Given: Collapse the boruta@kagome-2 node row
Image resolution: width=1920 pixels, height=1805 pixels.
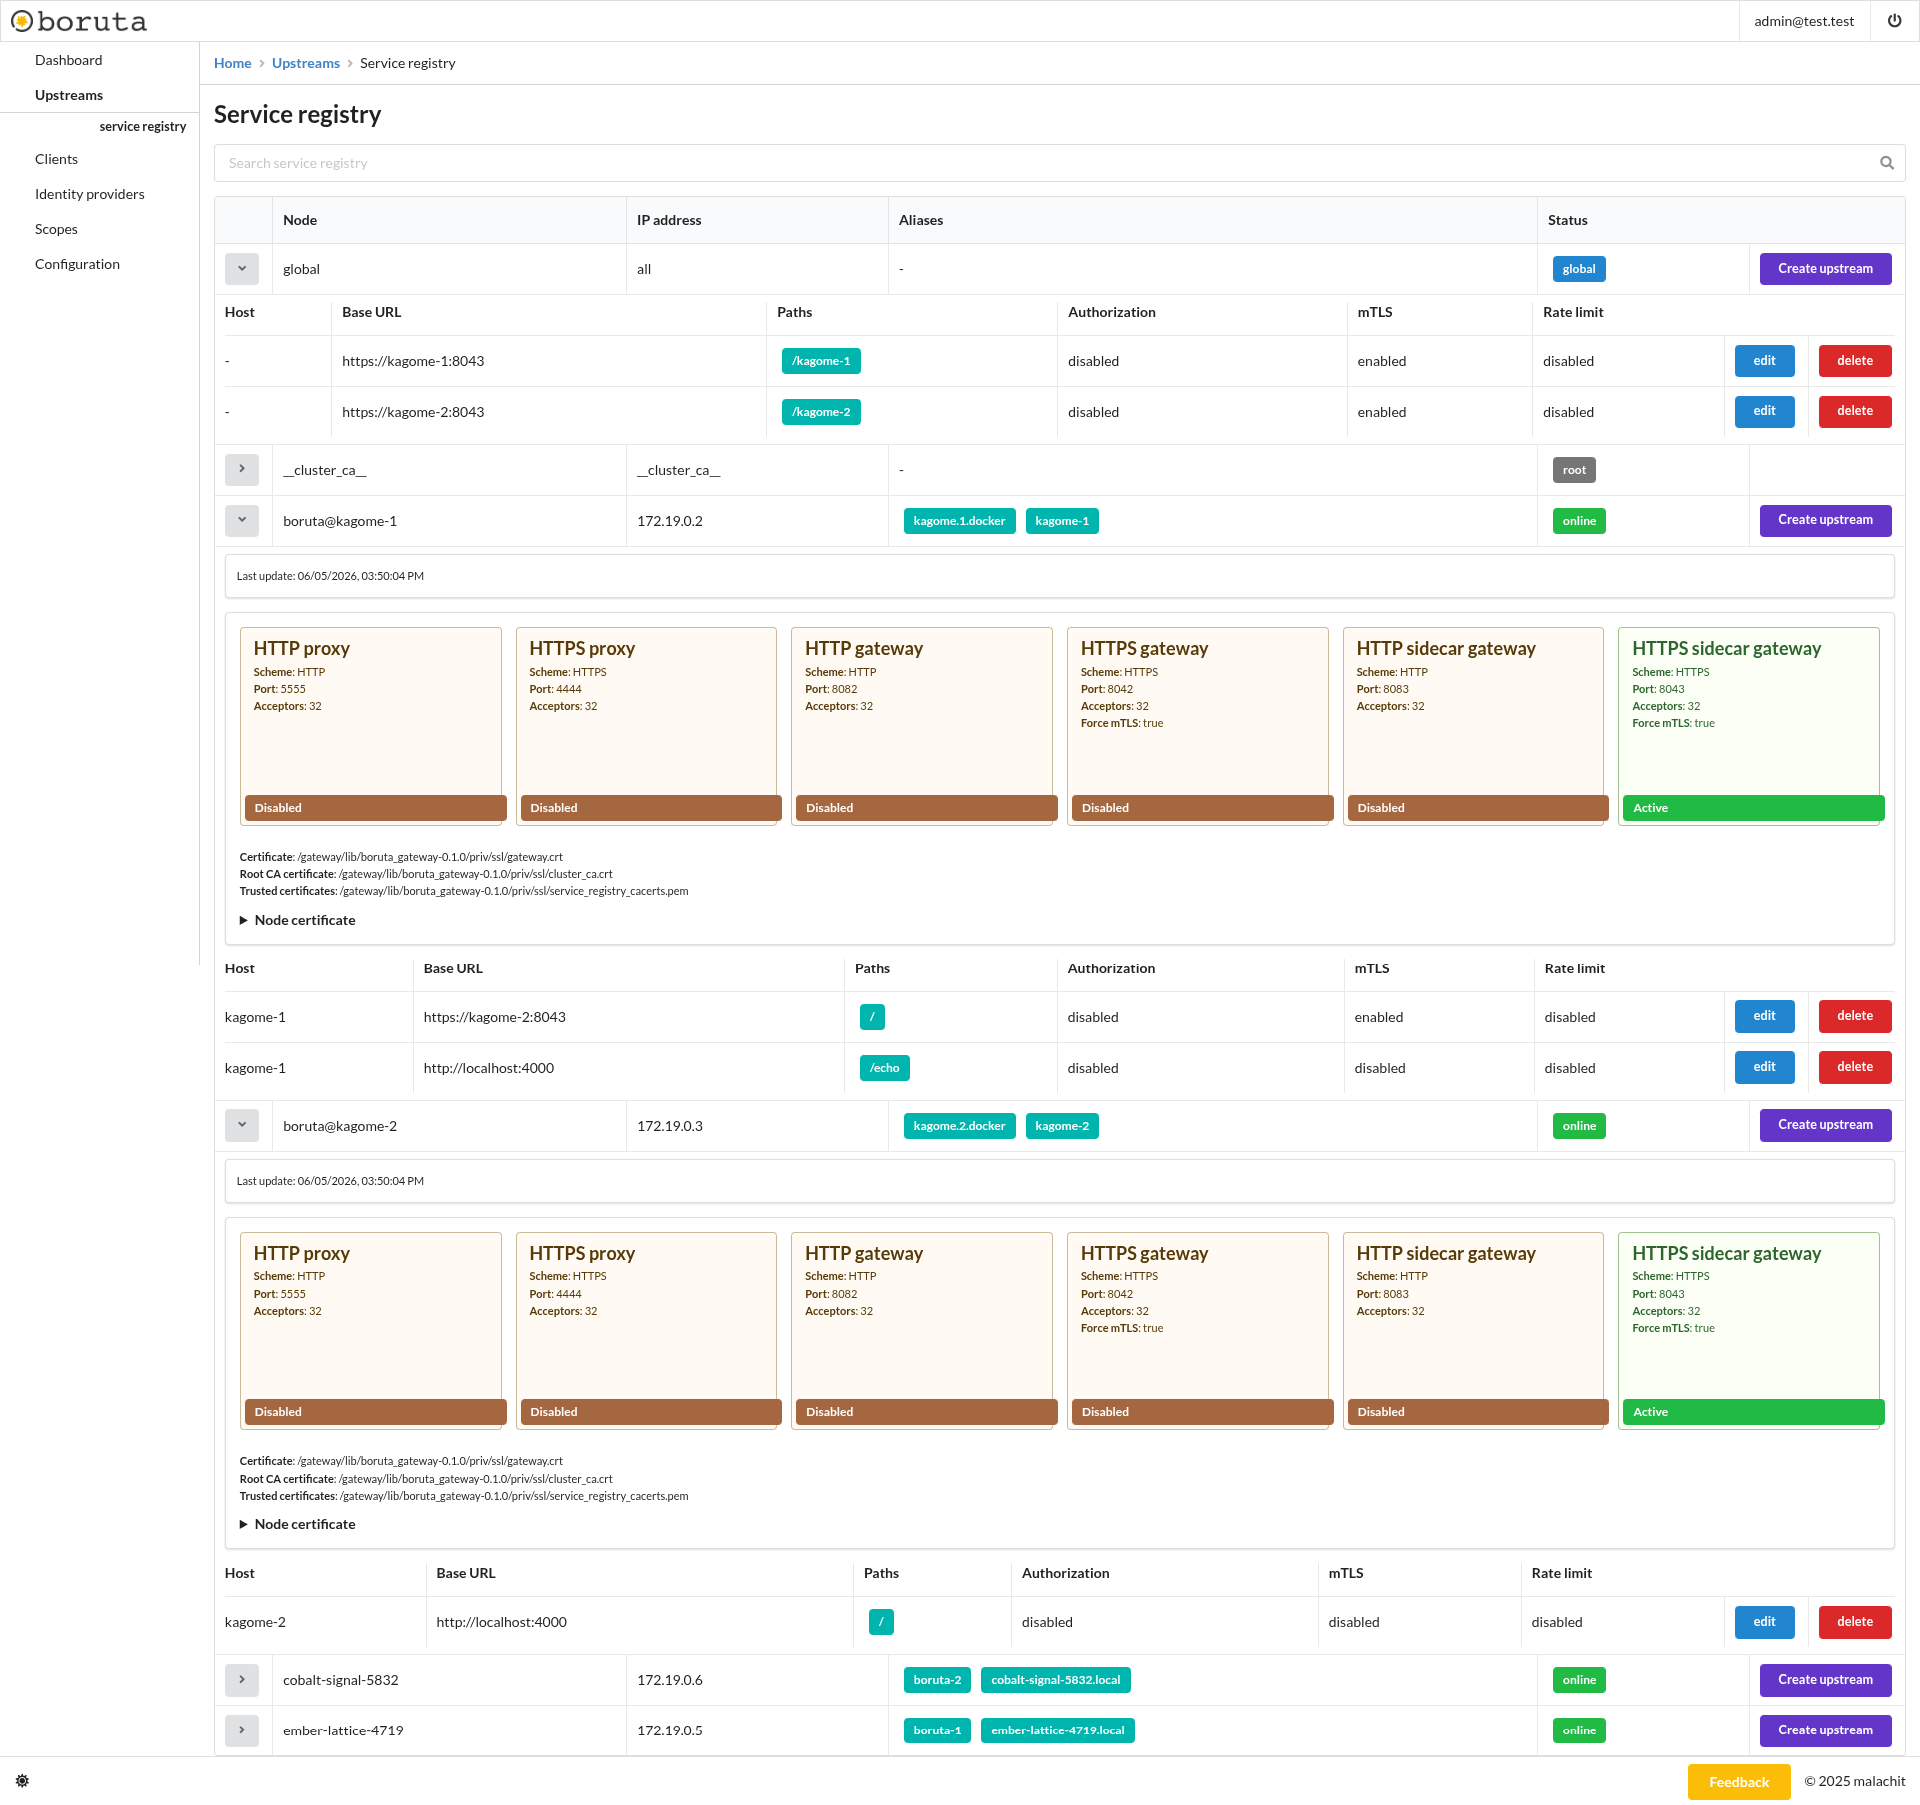Looking at the screenshot, I should pos(242,1126).
